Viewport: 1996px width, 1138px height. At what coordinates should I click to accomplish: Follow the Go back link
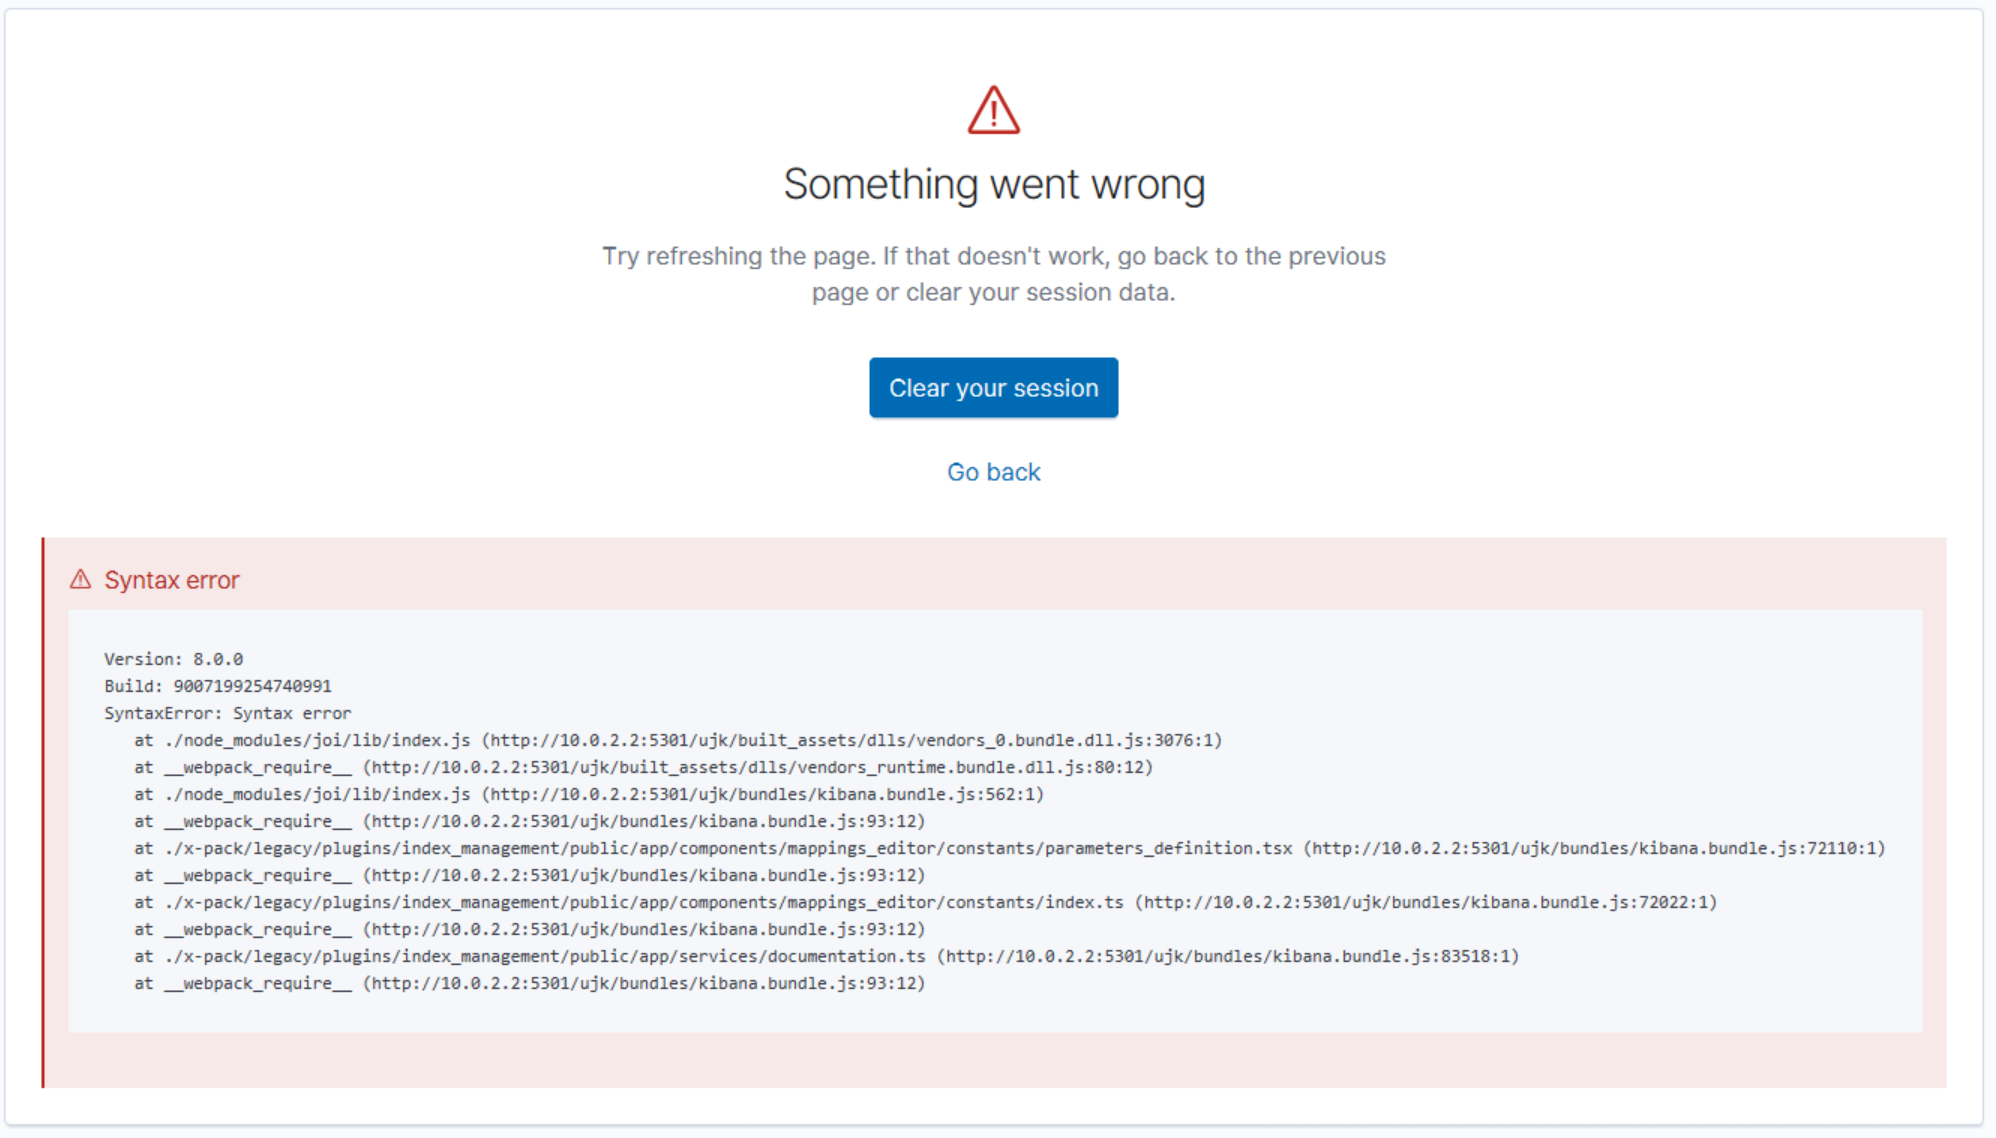coord(993,472)
